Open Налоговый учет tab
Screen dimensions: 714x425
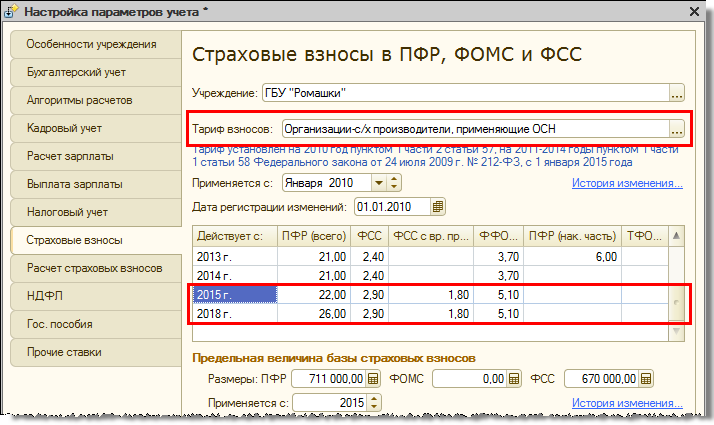pos(96,212)
